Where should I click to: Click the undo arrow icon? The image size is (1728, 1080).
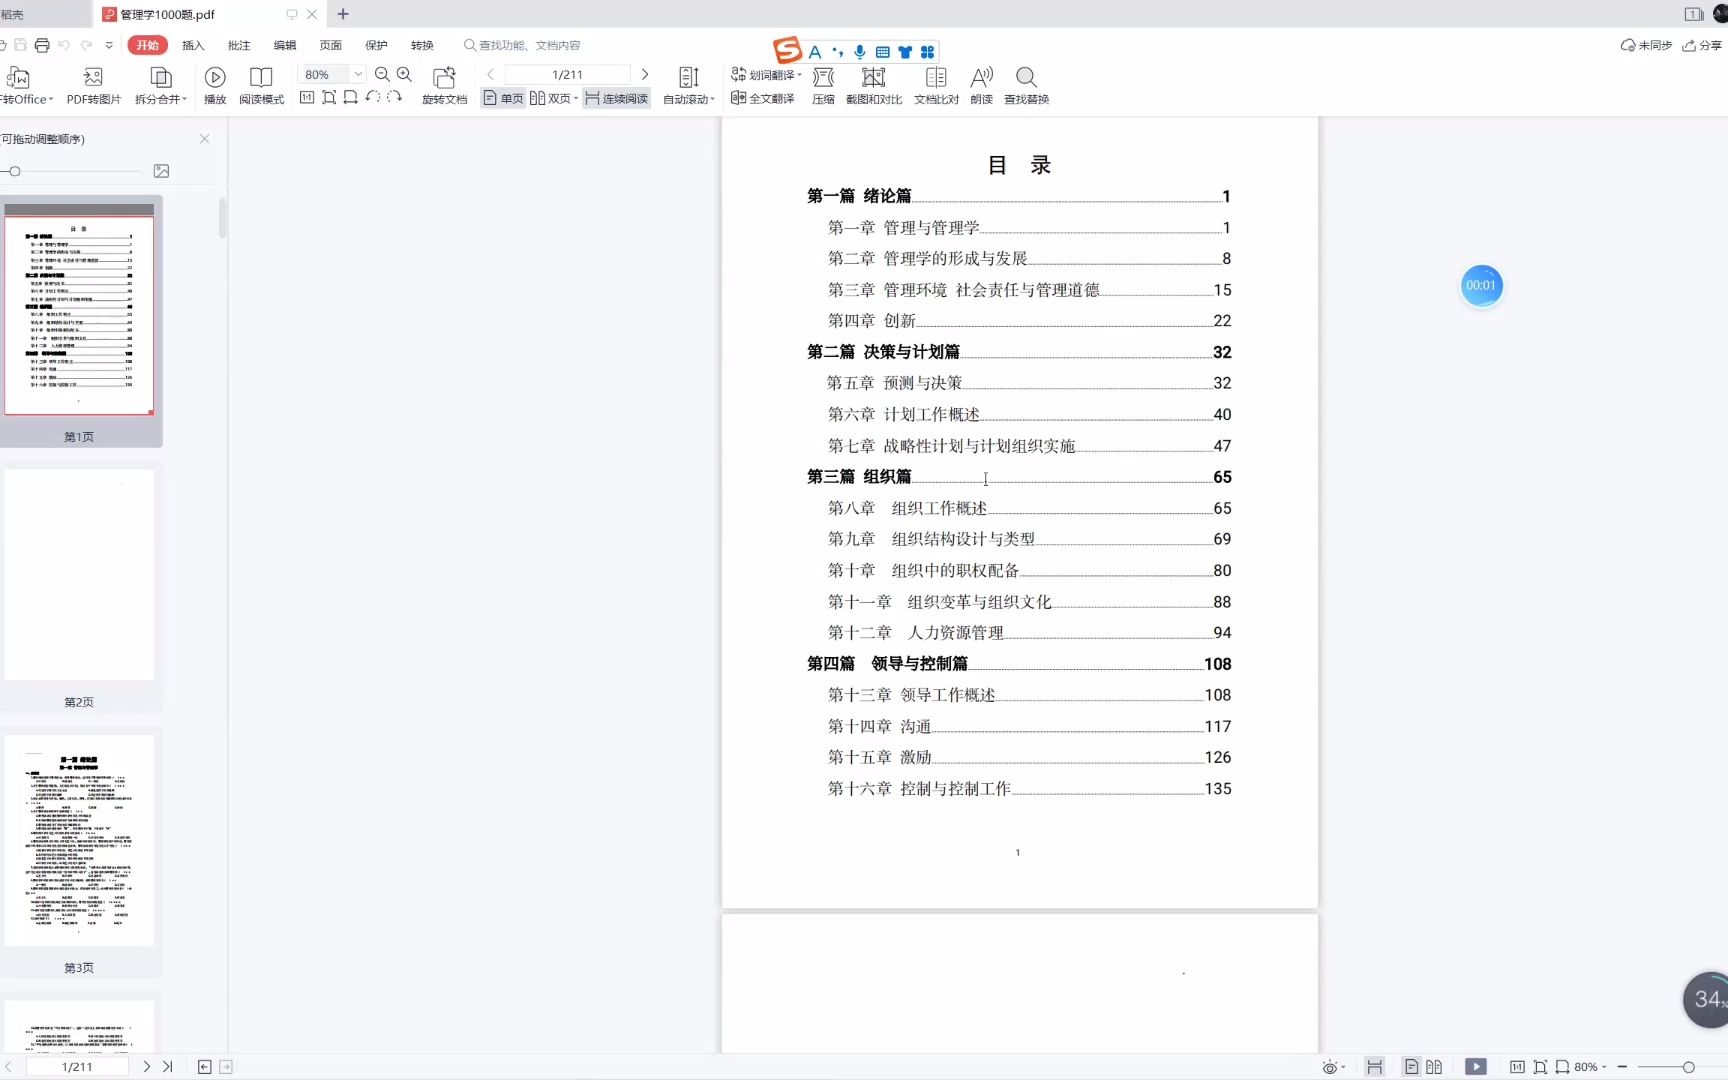64,45
